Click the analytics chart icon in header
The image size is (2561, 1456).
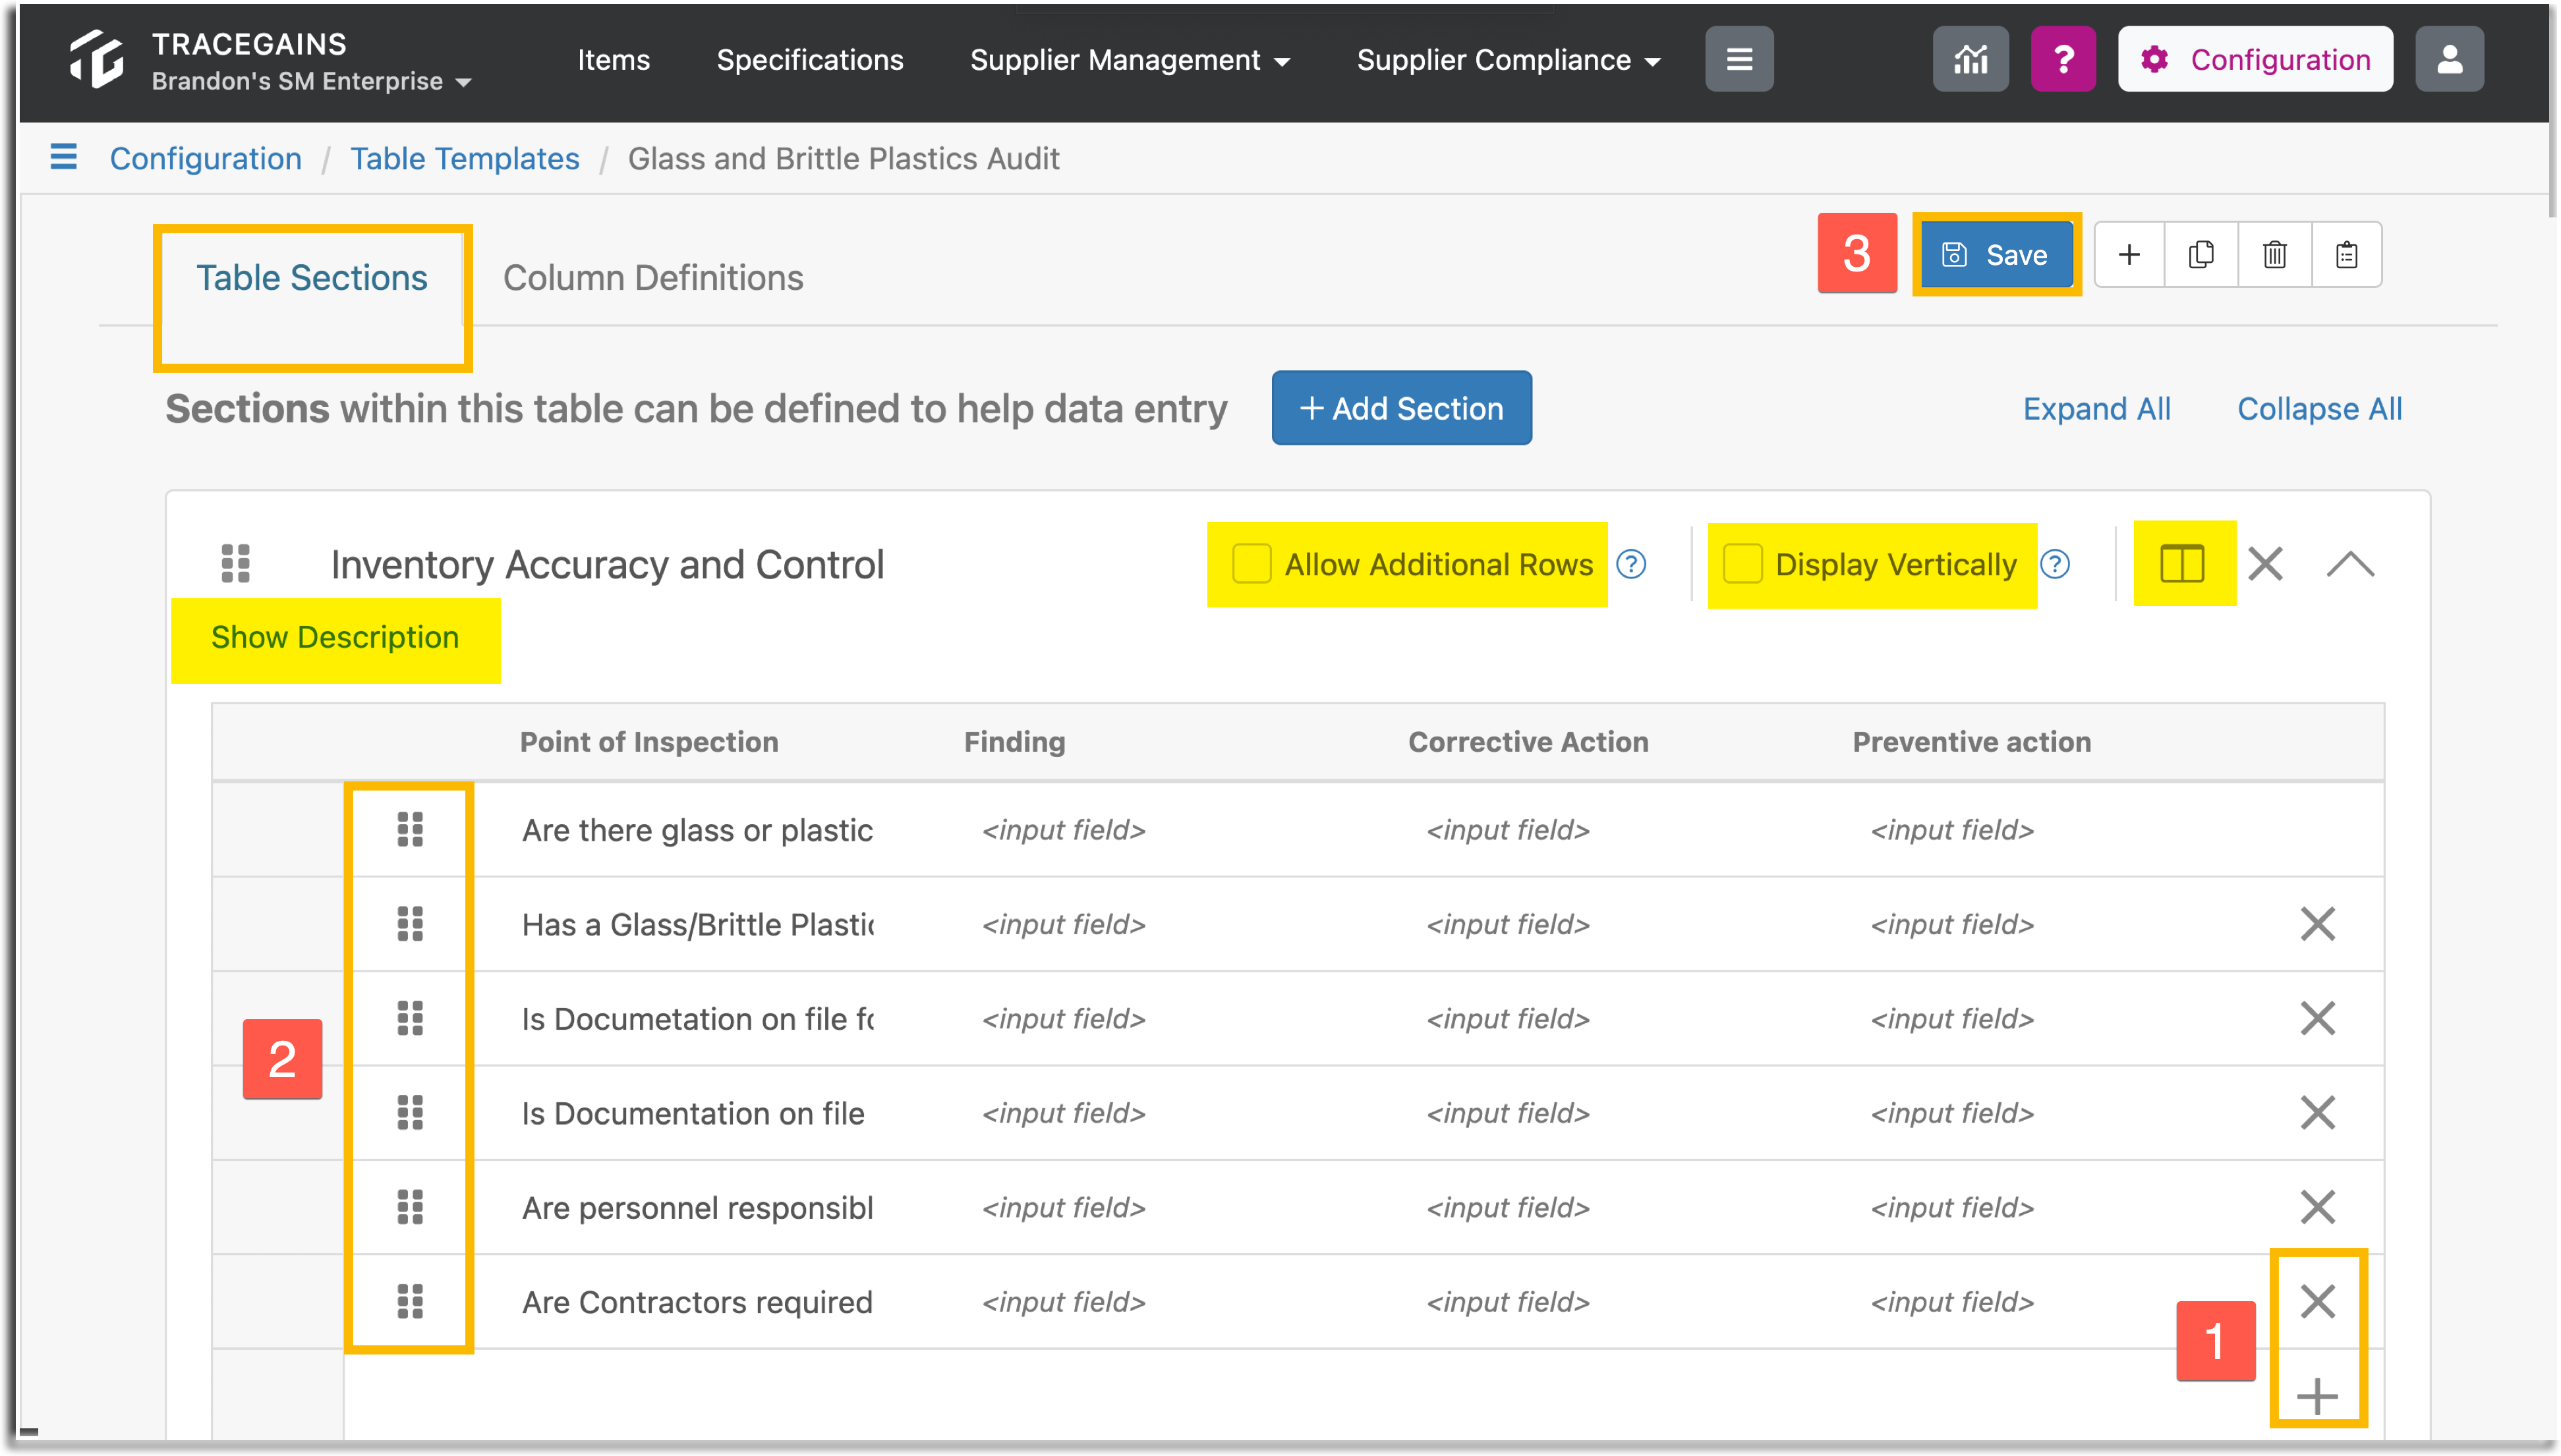(x=1970, y=60)
